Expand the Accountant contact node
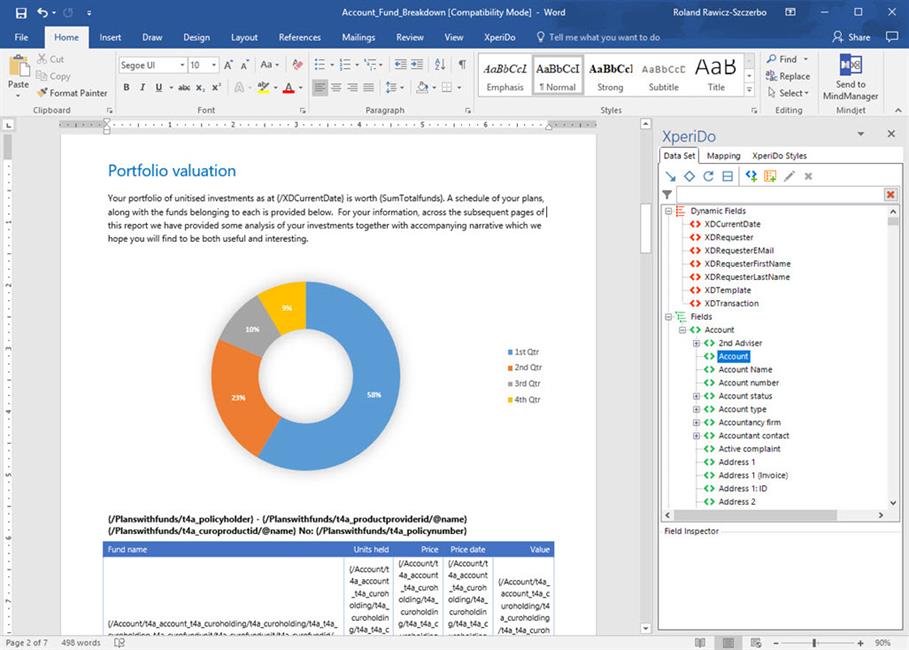Image resolution: width=909 pixels, height=650 pixels. click(x=696, y=435)
